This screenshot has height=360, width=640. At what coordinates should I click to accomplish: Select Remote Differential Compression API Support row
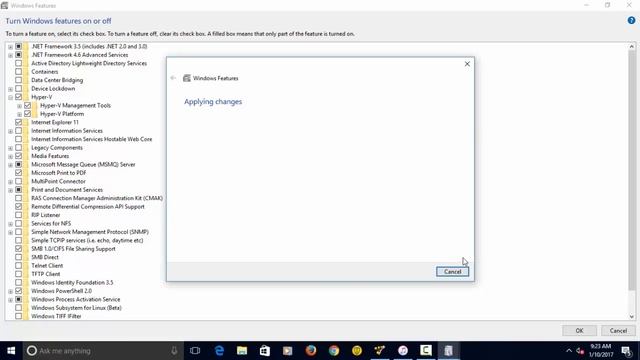(88, 207)
